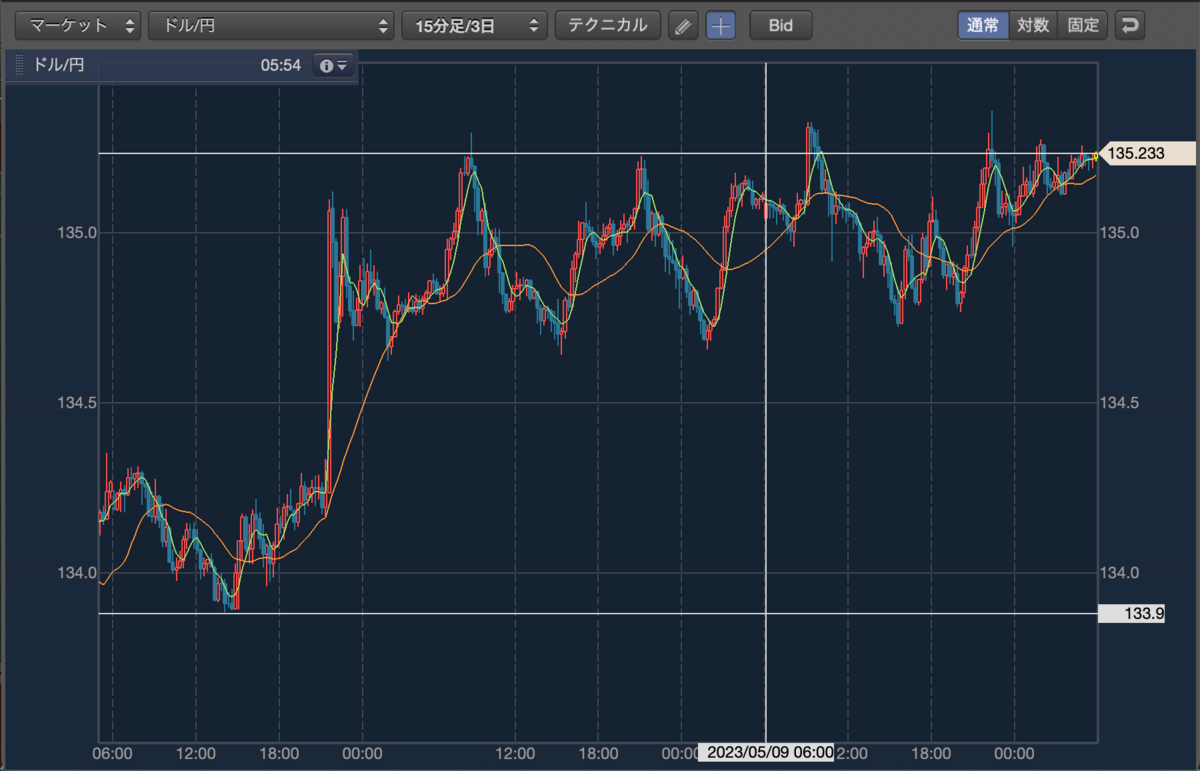Open the info dropdown in ドル/円 panel

tap(333, 66)
